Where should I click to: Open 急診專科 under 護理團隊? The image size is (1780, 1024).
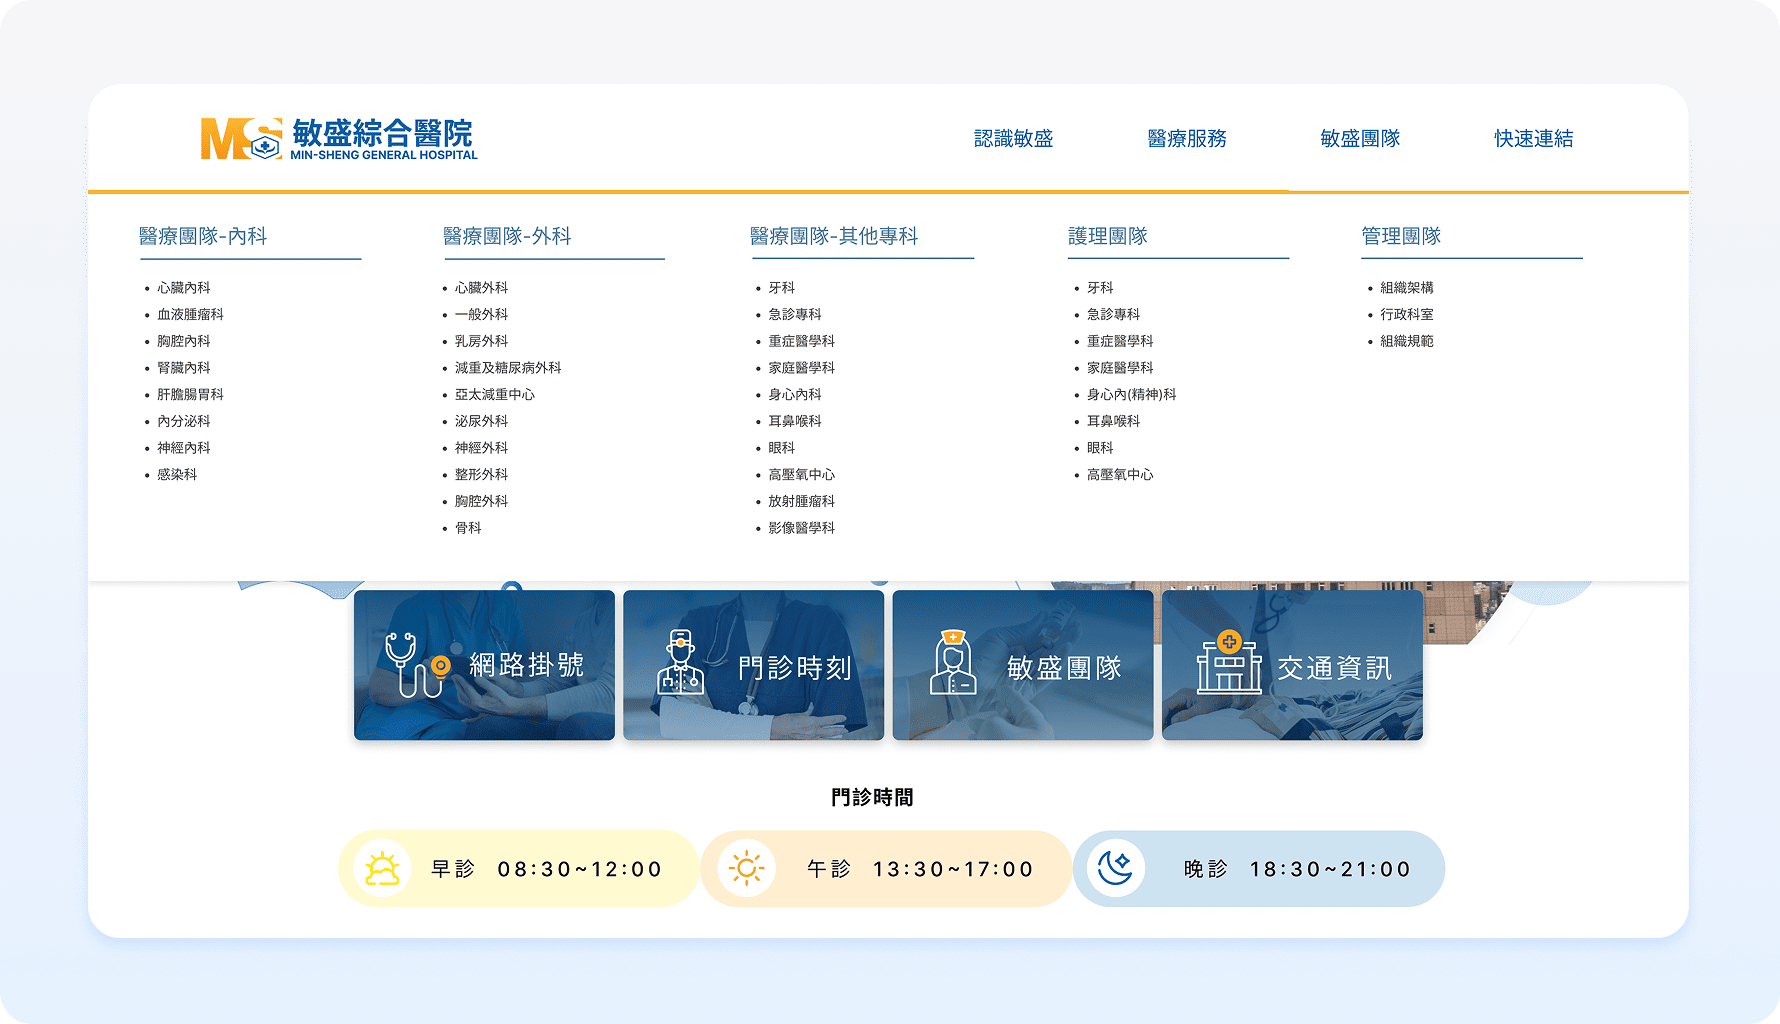(x=1114, y=314)
